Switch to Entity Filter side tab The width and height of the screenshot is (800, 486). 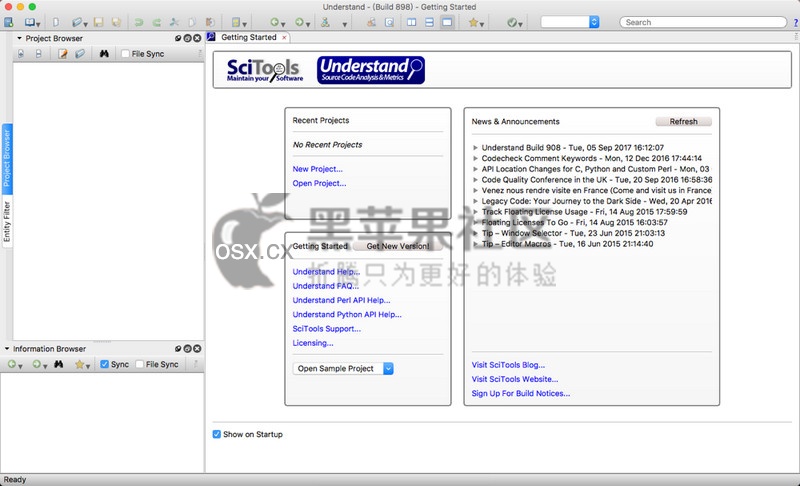pos(7,221)
